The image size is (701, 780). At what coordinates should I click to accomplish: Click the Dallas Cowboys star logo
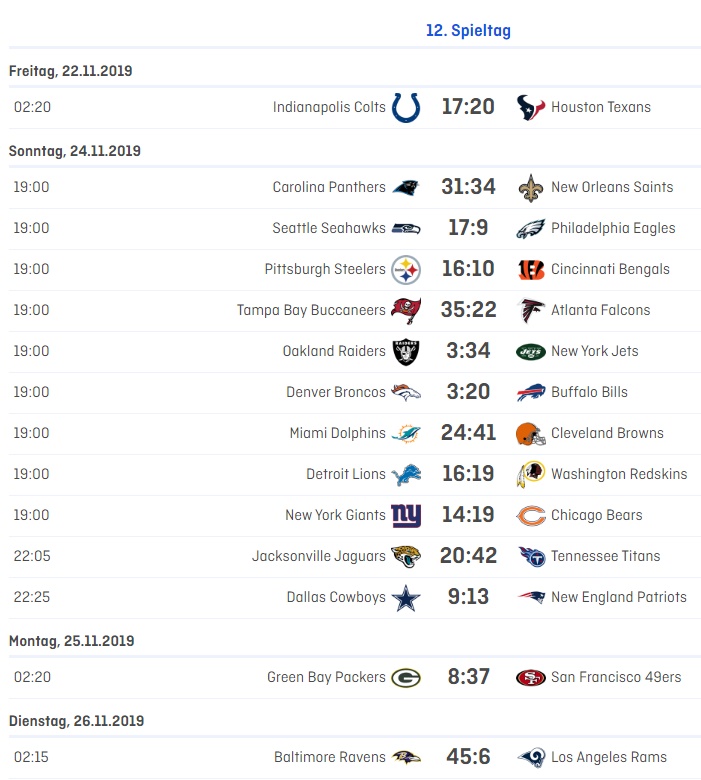(x=406, y=597)
